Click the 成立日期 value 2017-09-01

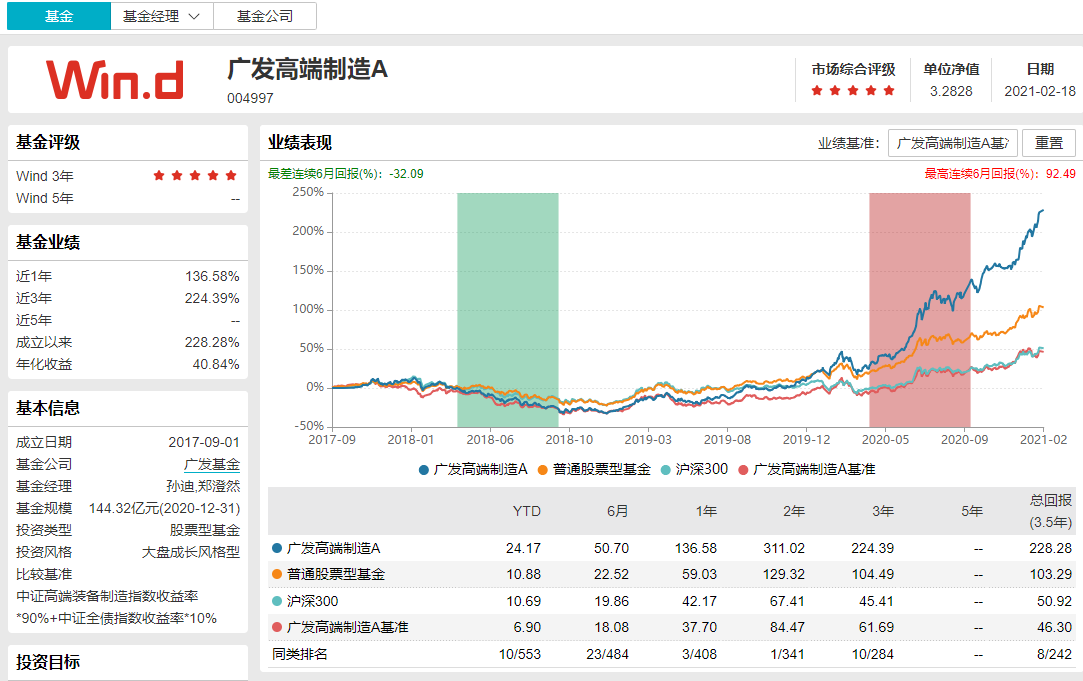pos(204,442)
